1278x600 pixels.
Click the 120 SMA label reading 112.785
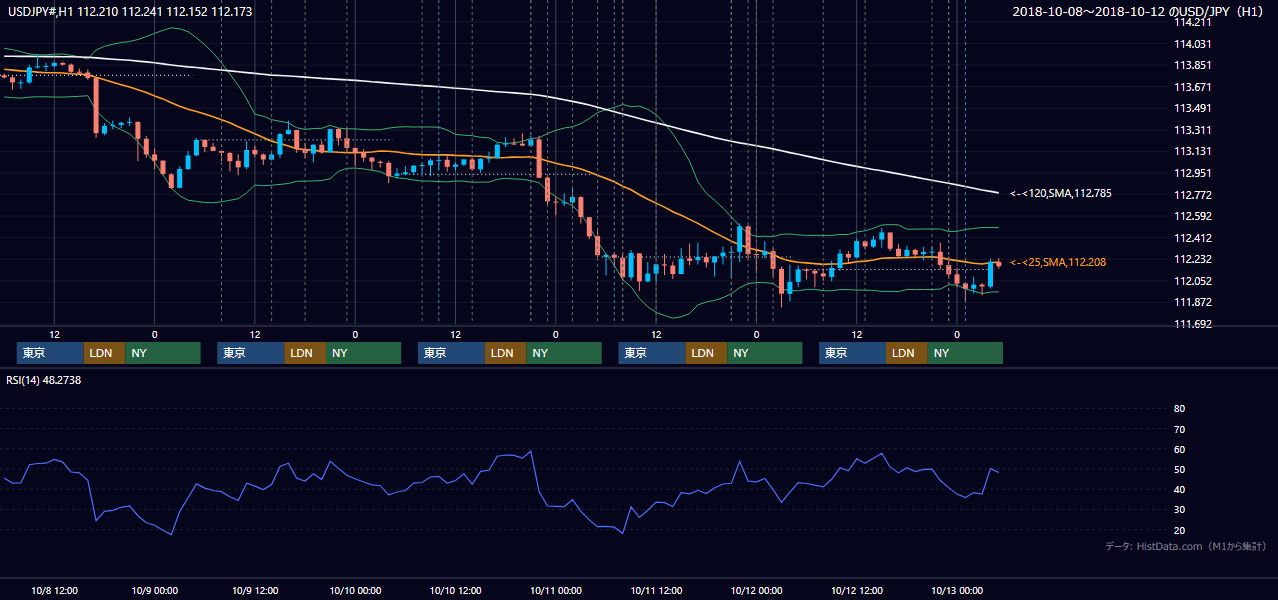[x=1060, y=194]
